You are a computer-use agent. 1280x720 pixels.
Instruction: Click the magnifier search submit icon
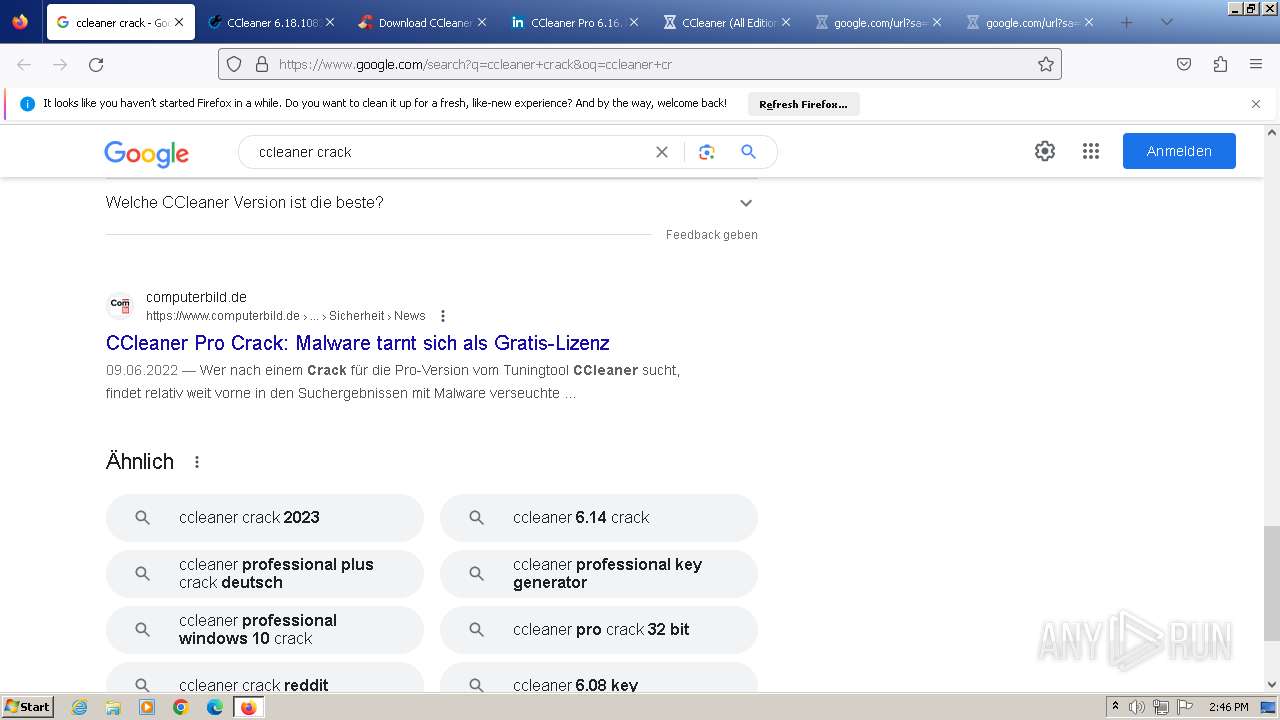point(748,152)
